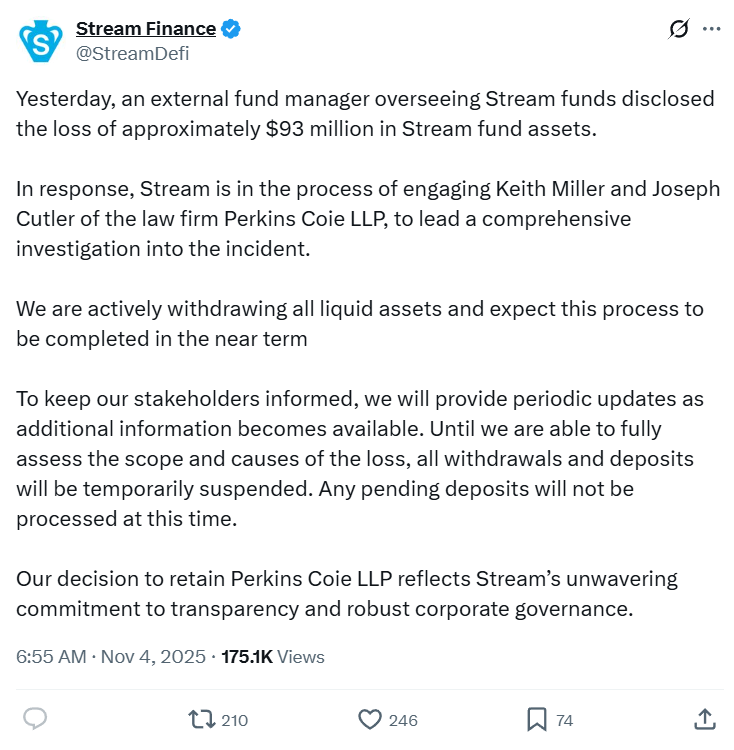Click the Nov 4, 2025 date

point(153,657)
